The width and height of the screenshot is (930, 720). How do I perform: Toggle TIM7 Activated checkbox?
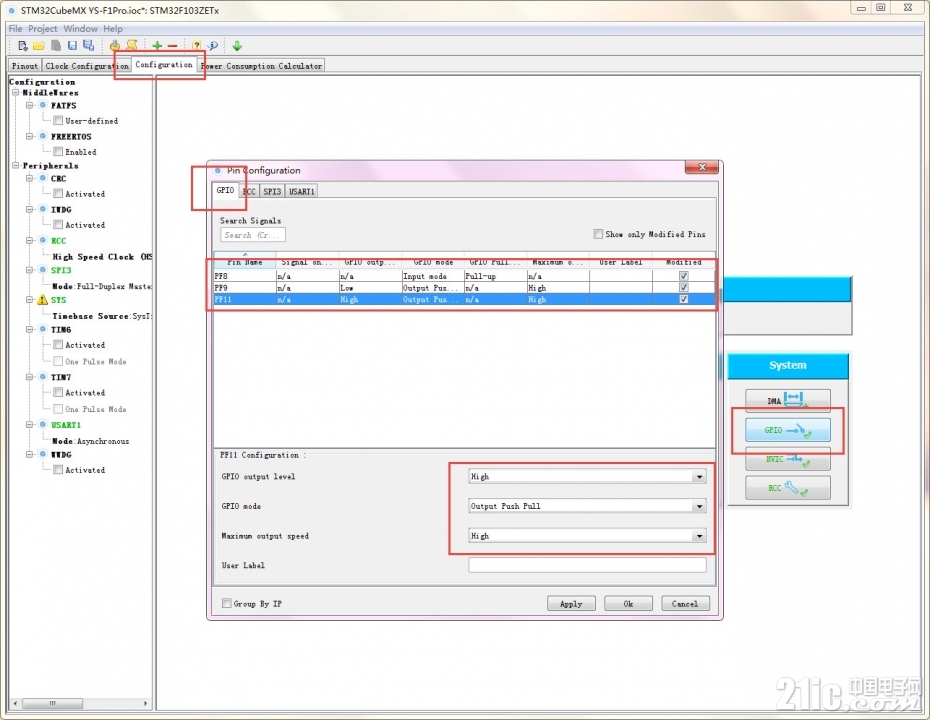click(x=58, y=392)
